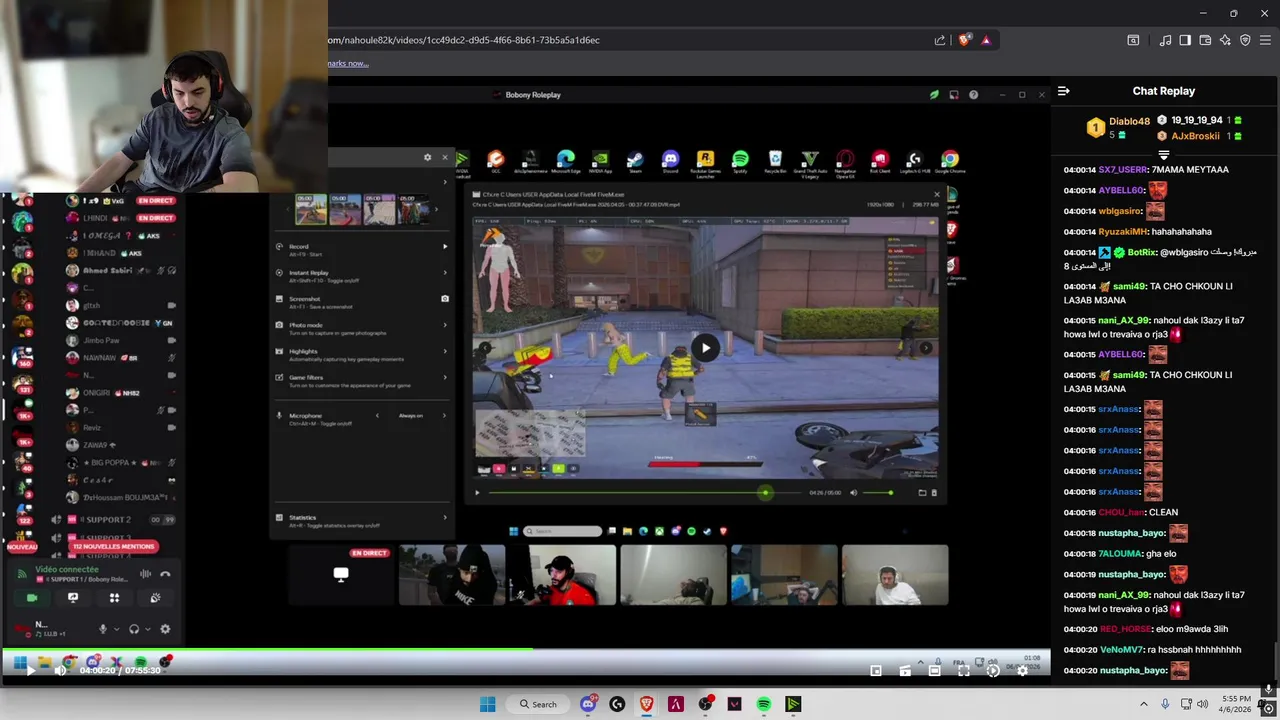Image resolution: width=1280 pixels, height=720 pixels.
Task: Toggle Discord headphones deafen
Action: coord(134,629)
